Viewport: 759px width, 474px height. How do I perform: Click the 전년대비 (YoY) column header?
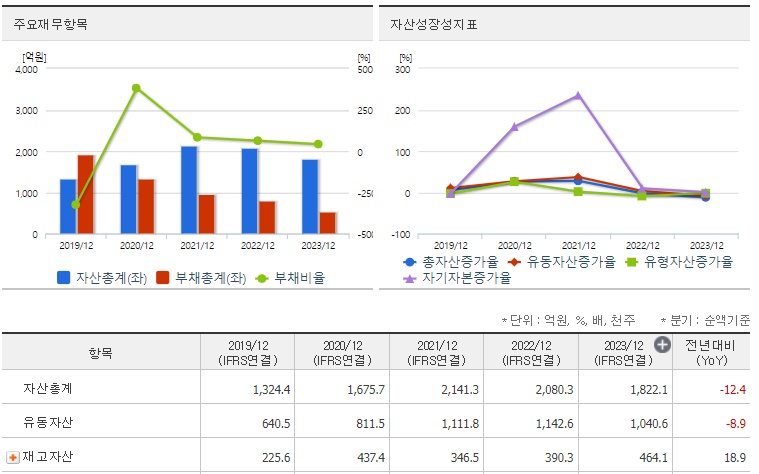[x=711, y=352]
